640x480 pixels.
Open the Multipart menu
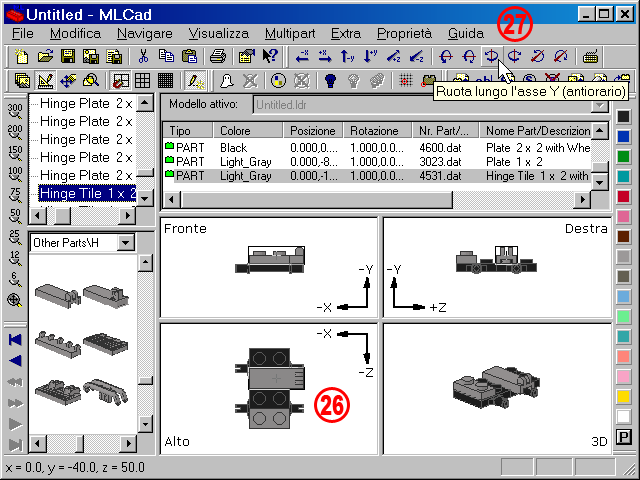(290, 33)
